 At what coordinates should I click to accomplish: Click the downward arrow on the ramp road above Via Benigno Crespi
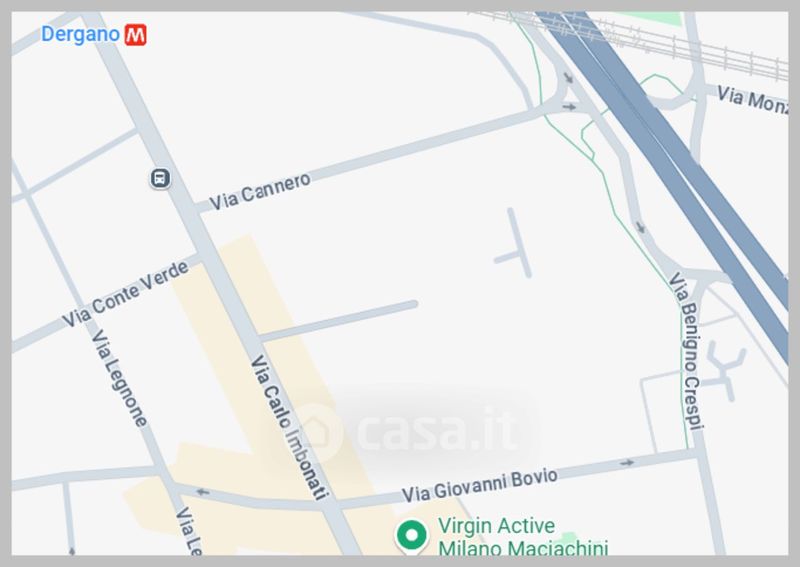coord(640,227)
